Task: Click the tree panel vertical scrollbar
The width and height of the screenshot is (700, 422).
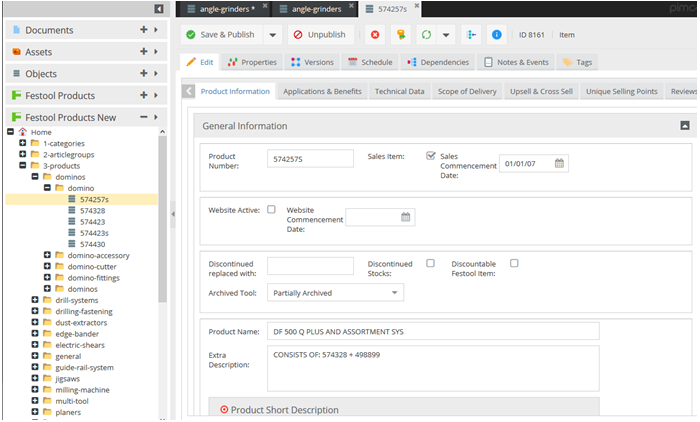Action: click(x=162, y=219)
